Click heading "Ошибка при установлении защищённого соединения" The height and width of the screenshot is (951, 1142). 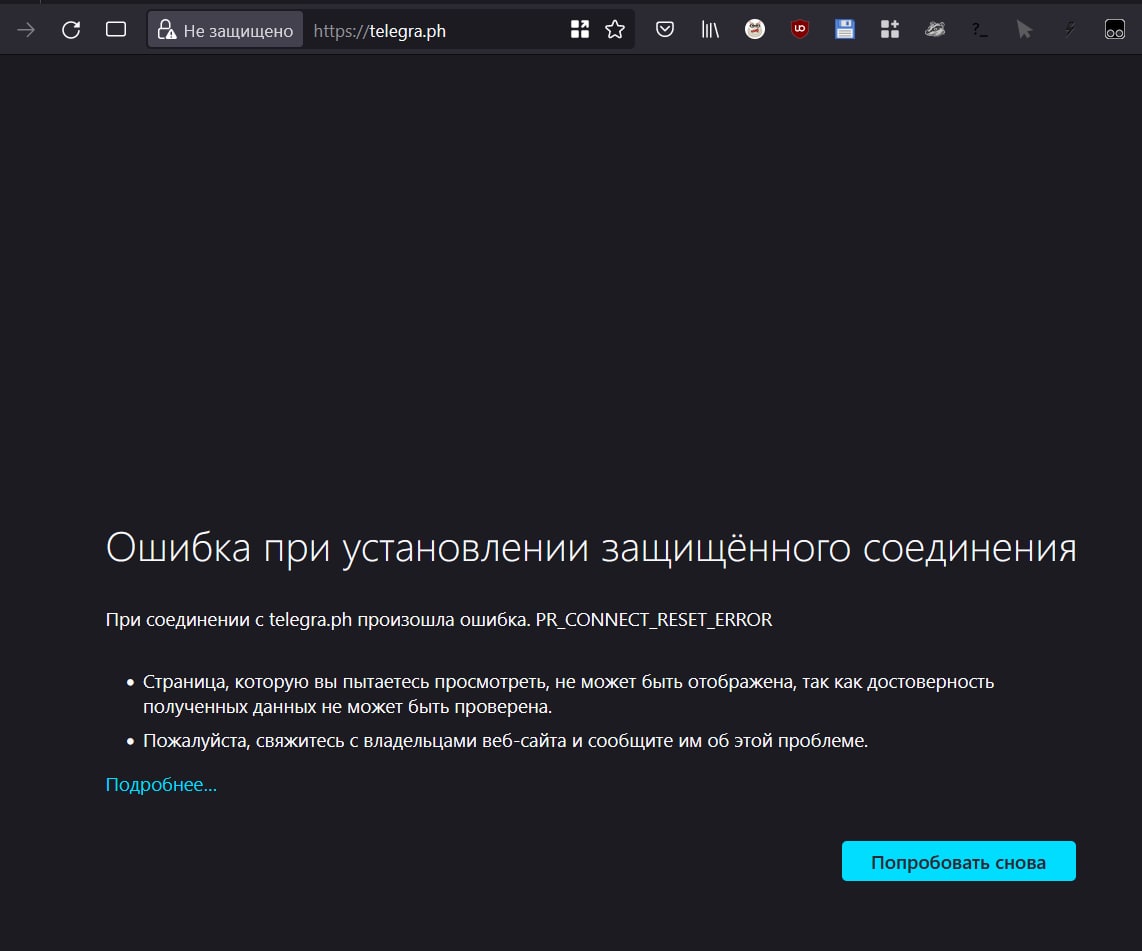pyautogui.click(x=591, y=548)
